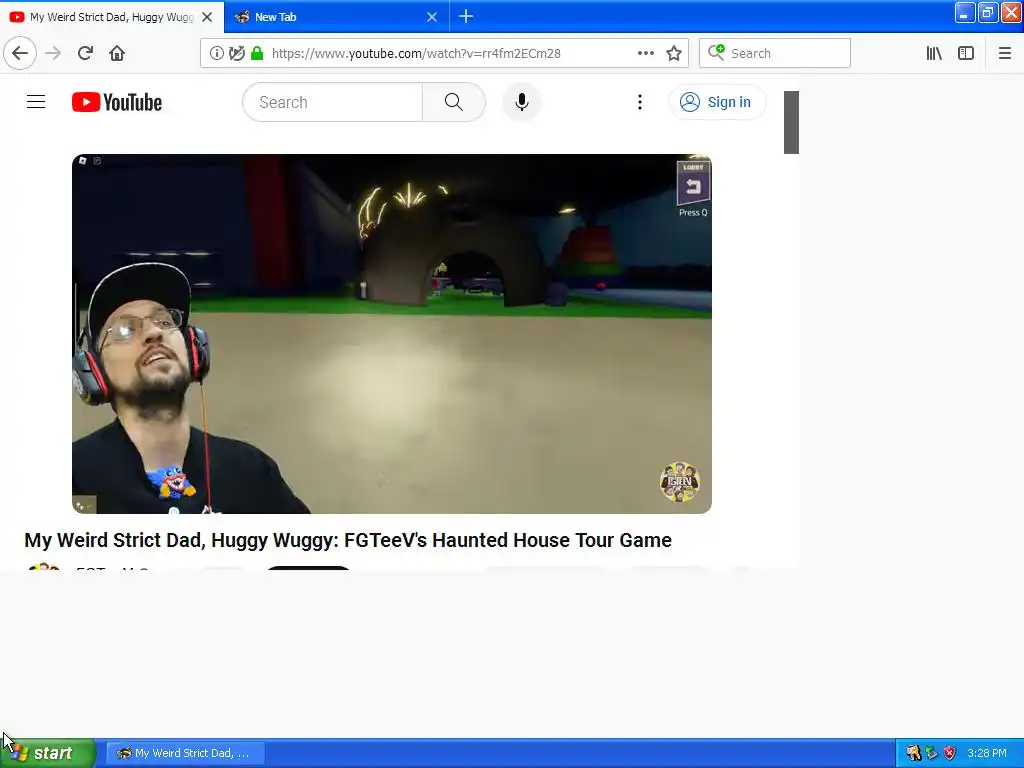Viewport: 1024px width, 768px height.
Task: Click the URL in the address bar
Action: coord(416,54)
